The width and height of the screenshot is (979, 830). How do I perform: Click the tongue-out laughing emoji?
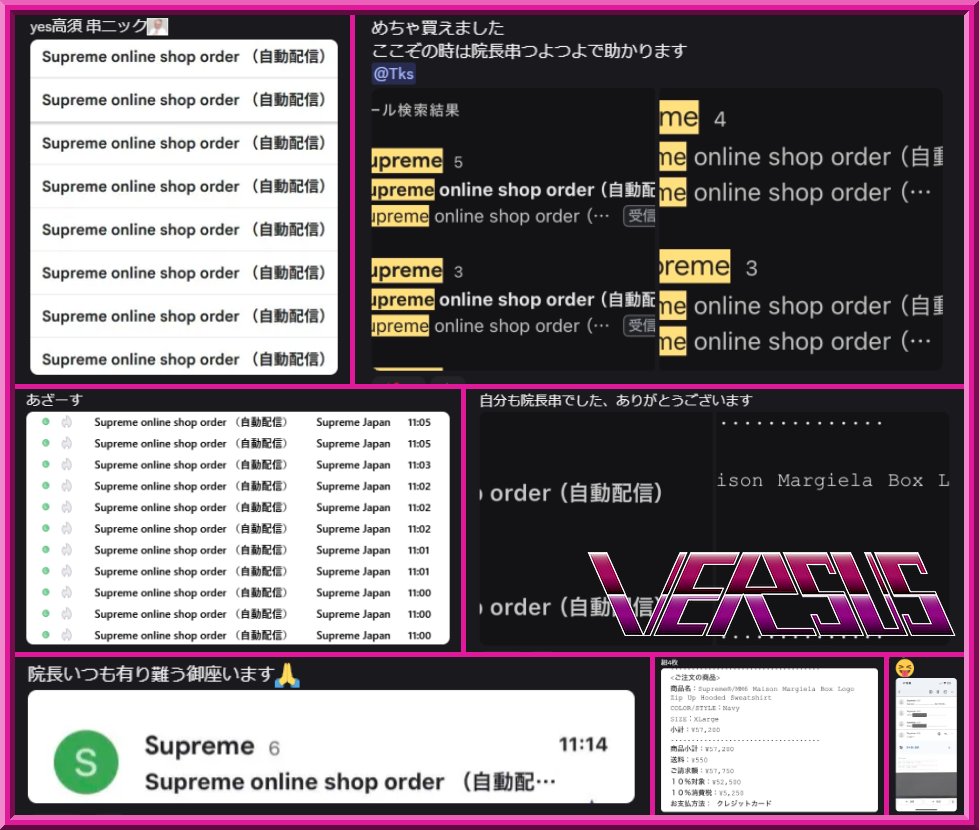(x=904, y=668)
